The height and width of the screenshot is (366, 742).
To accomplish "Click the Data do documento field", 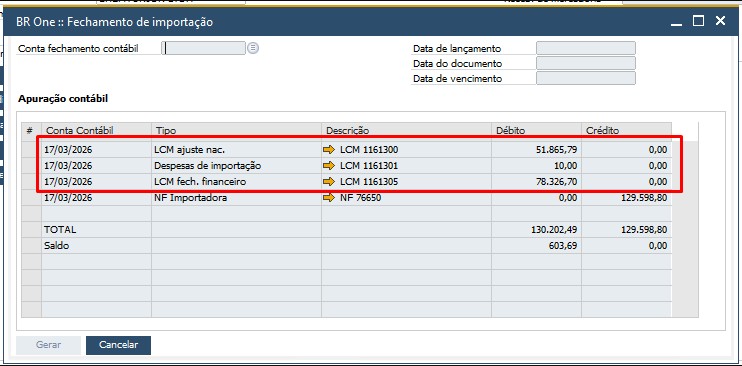I will (586, 63).
